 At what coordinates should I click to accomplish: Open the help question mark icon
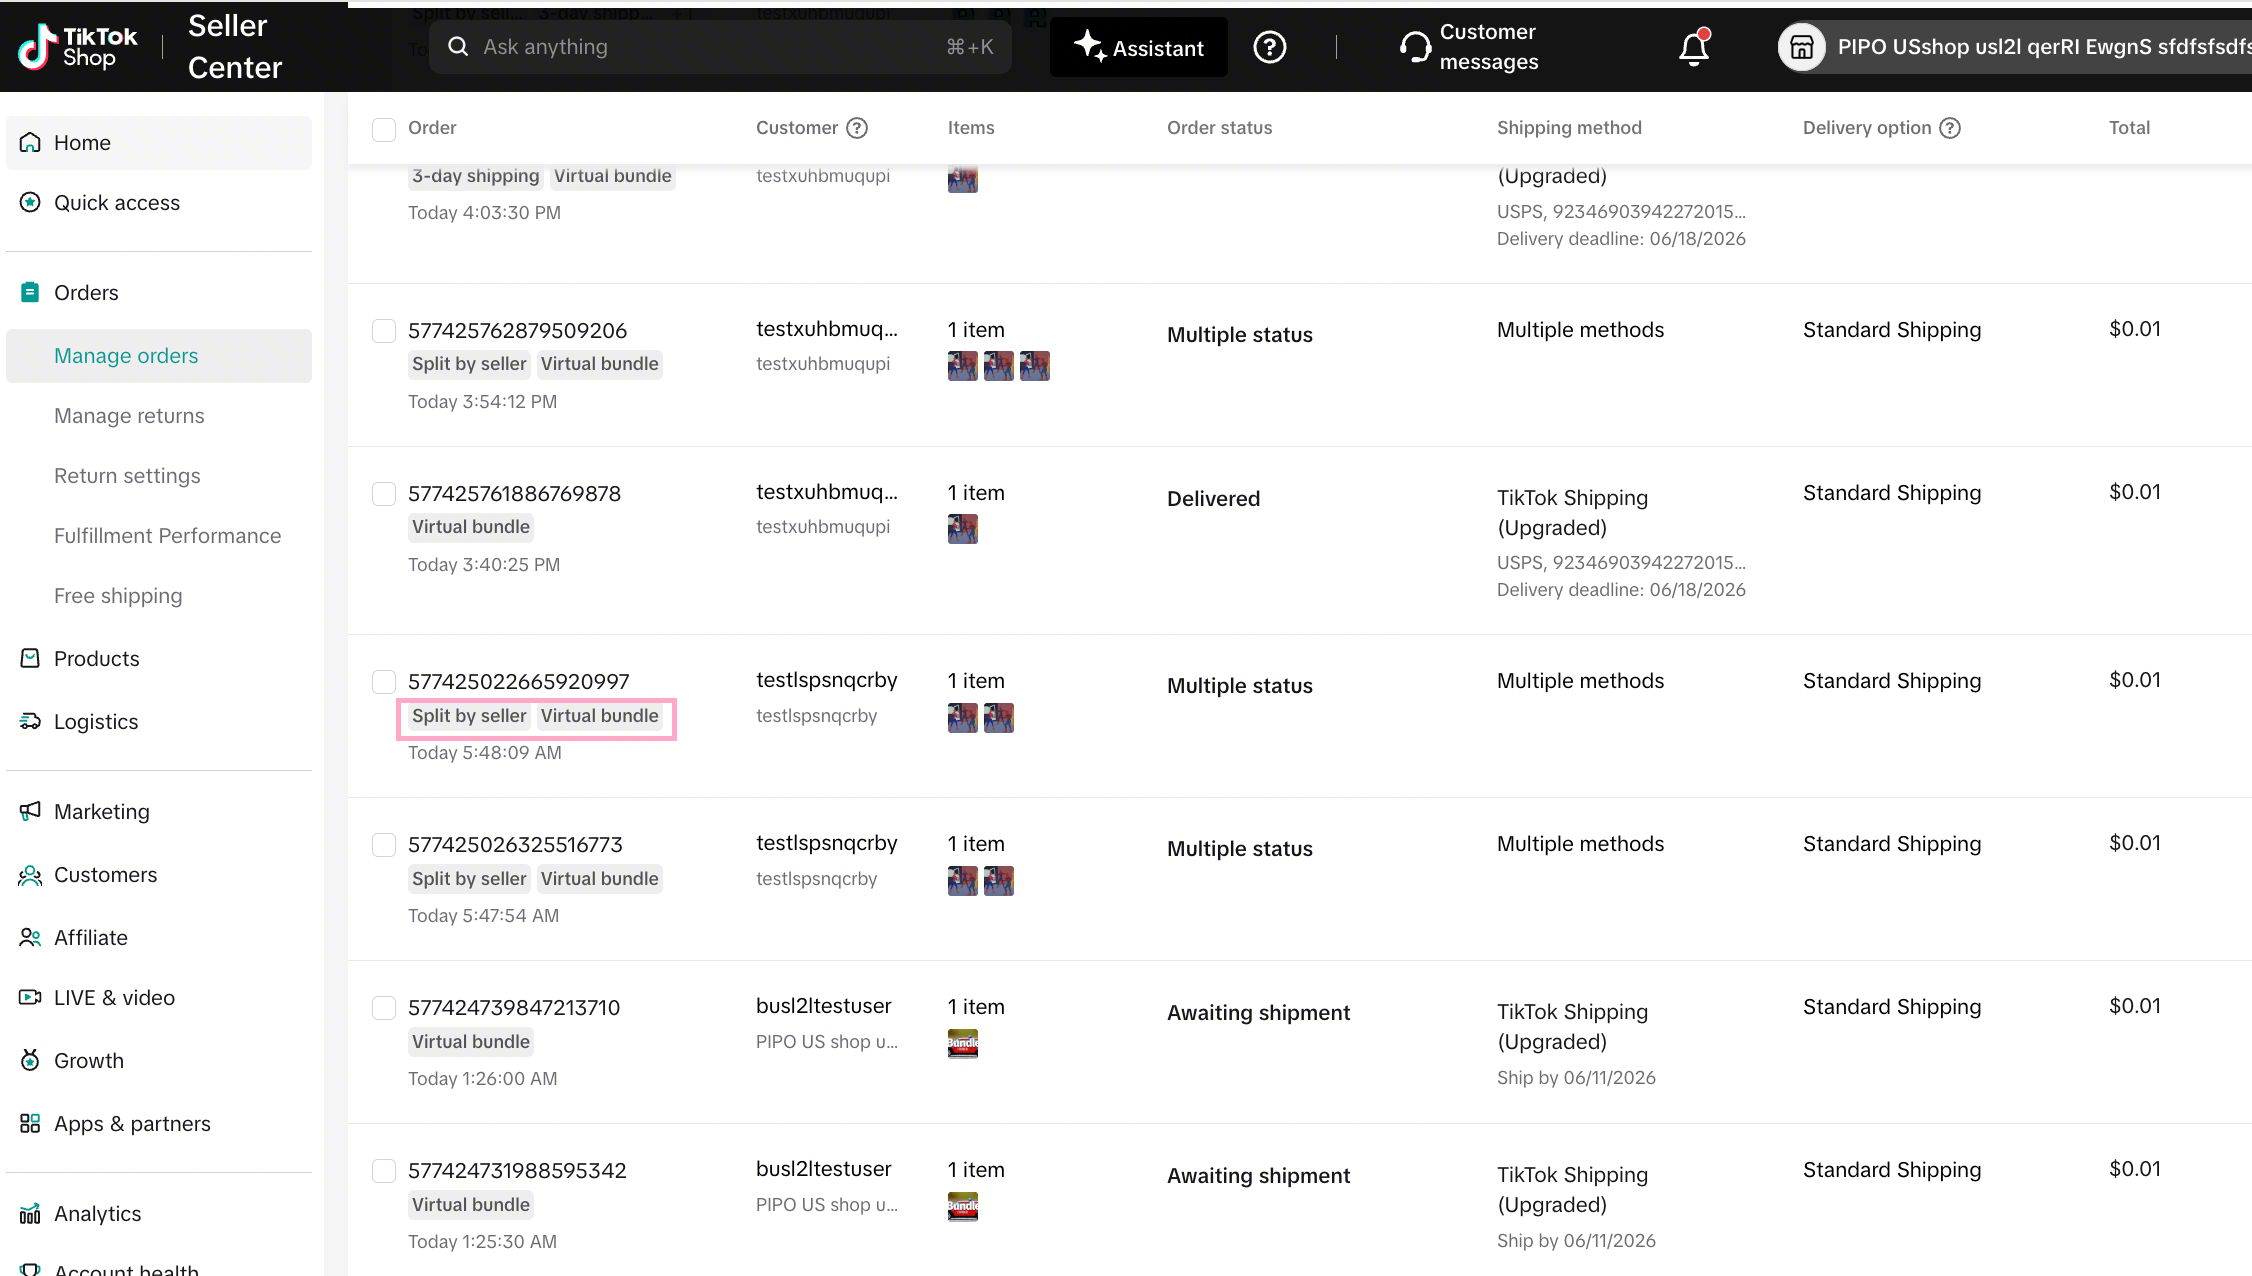[x=1269, y=47]
